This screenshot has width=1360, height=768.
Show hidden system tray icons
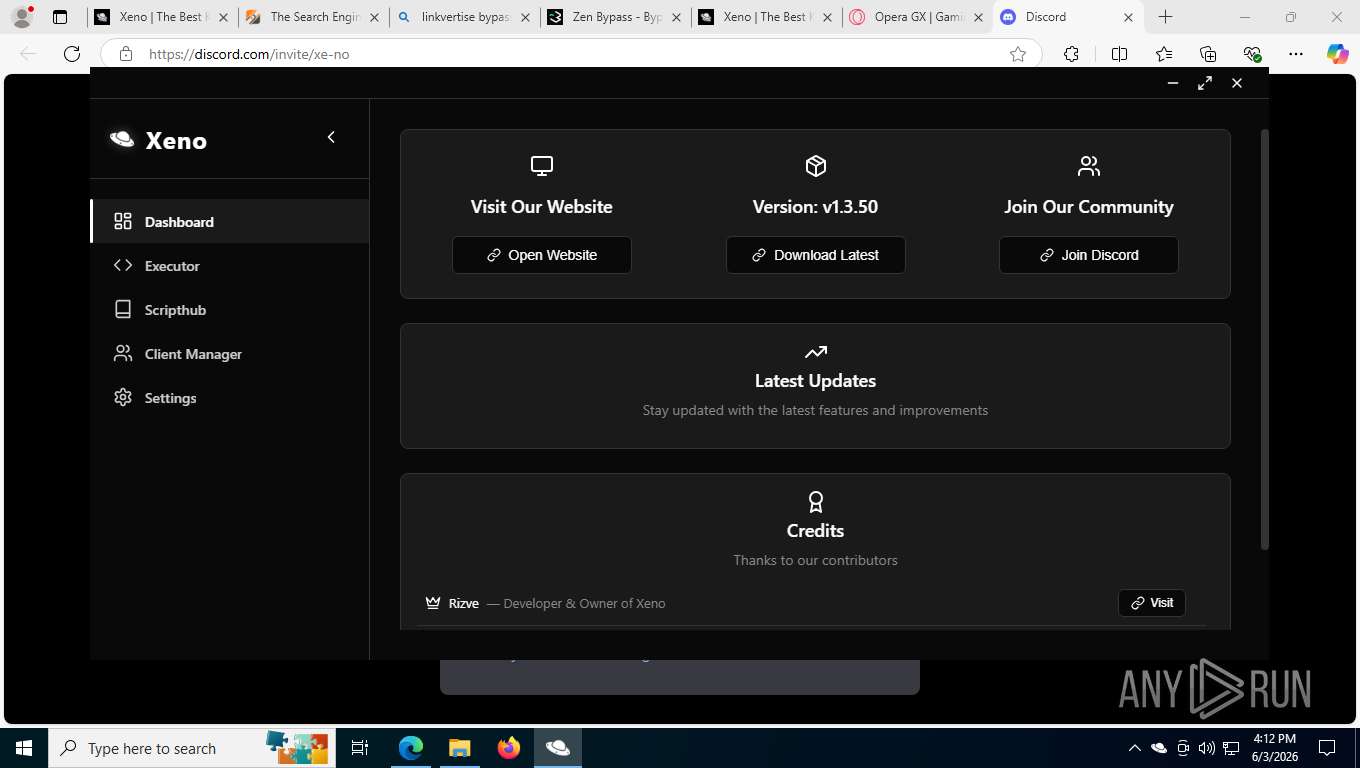(x=1134, y=748)
